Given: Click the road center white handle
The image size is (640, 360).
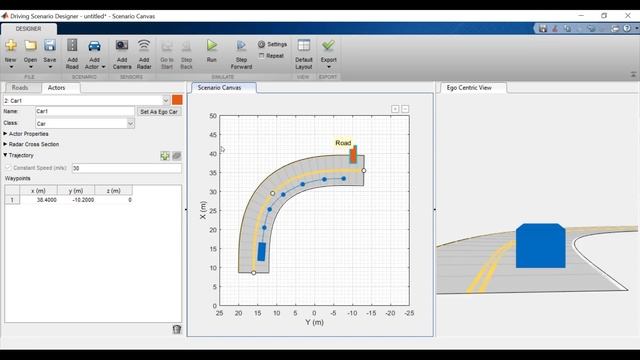Looking at the screenshot, I should click(273, 193).
